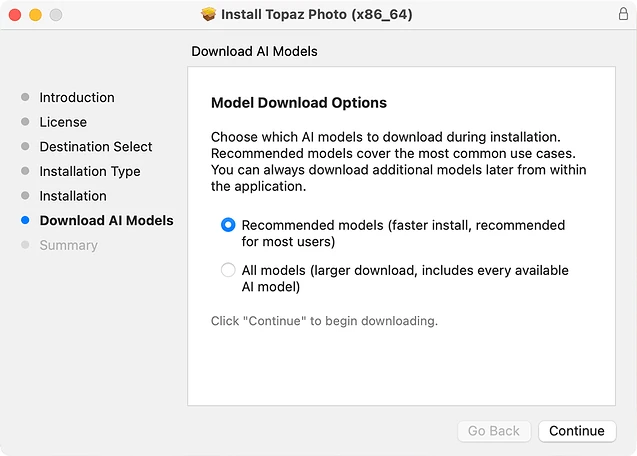Click the Installation Type step
This screenshot has height=456, width=637.
[90, 171]
